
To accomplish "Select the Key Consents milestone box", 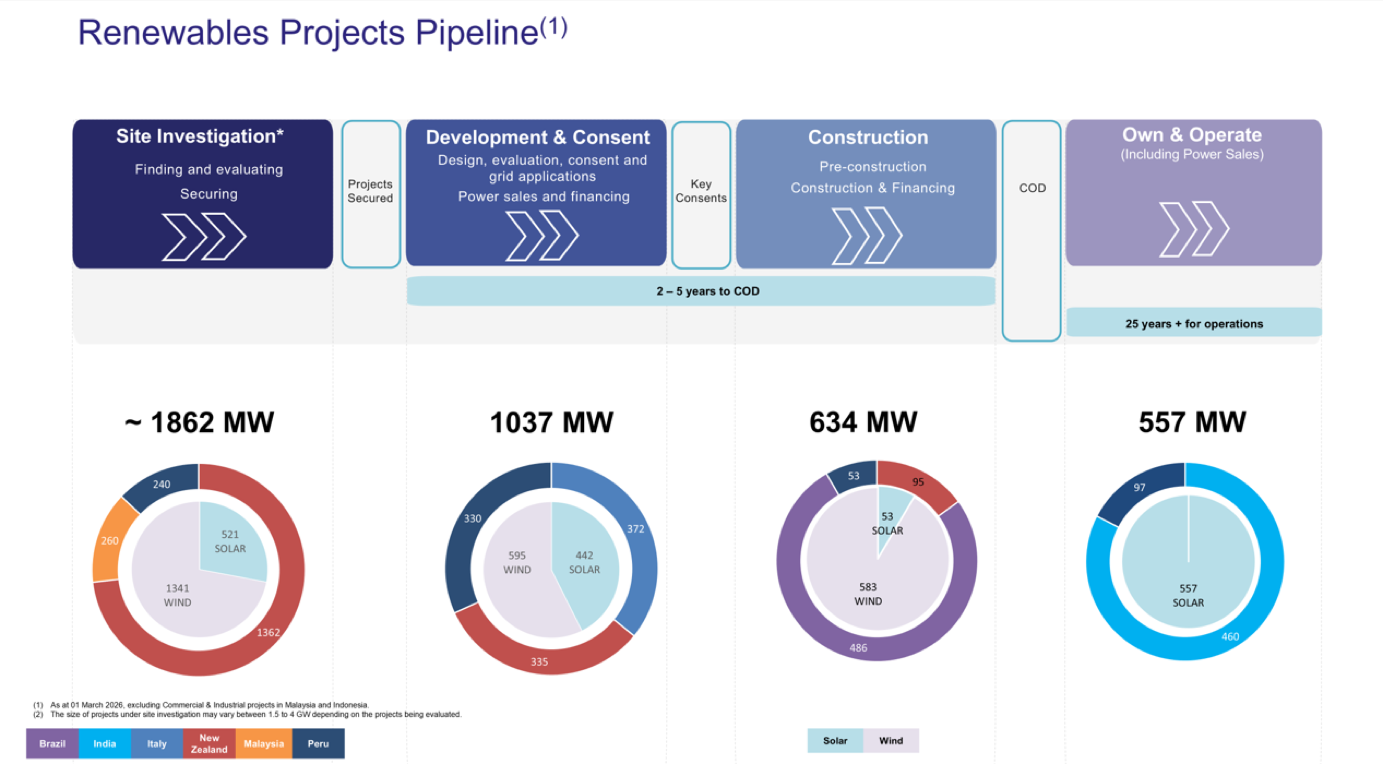I will (701, 194).
